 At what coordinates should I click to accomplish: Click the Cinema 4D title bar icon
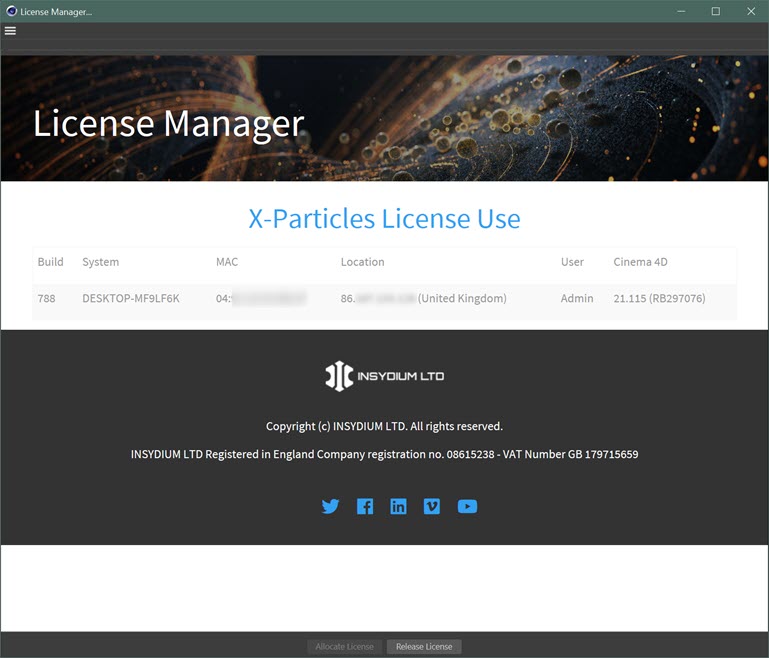(11, 11)
